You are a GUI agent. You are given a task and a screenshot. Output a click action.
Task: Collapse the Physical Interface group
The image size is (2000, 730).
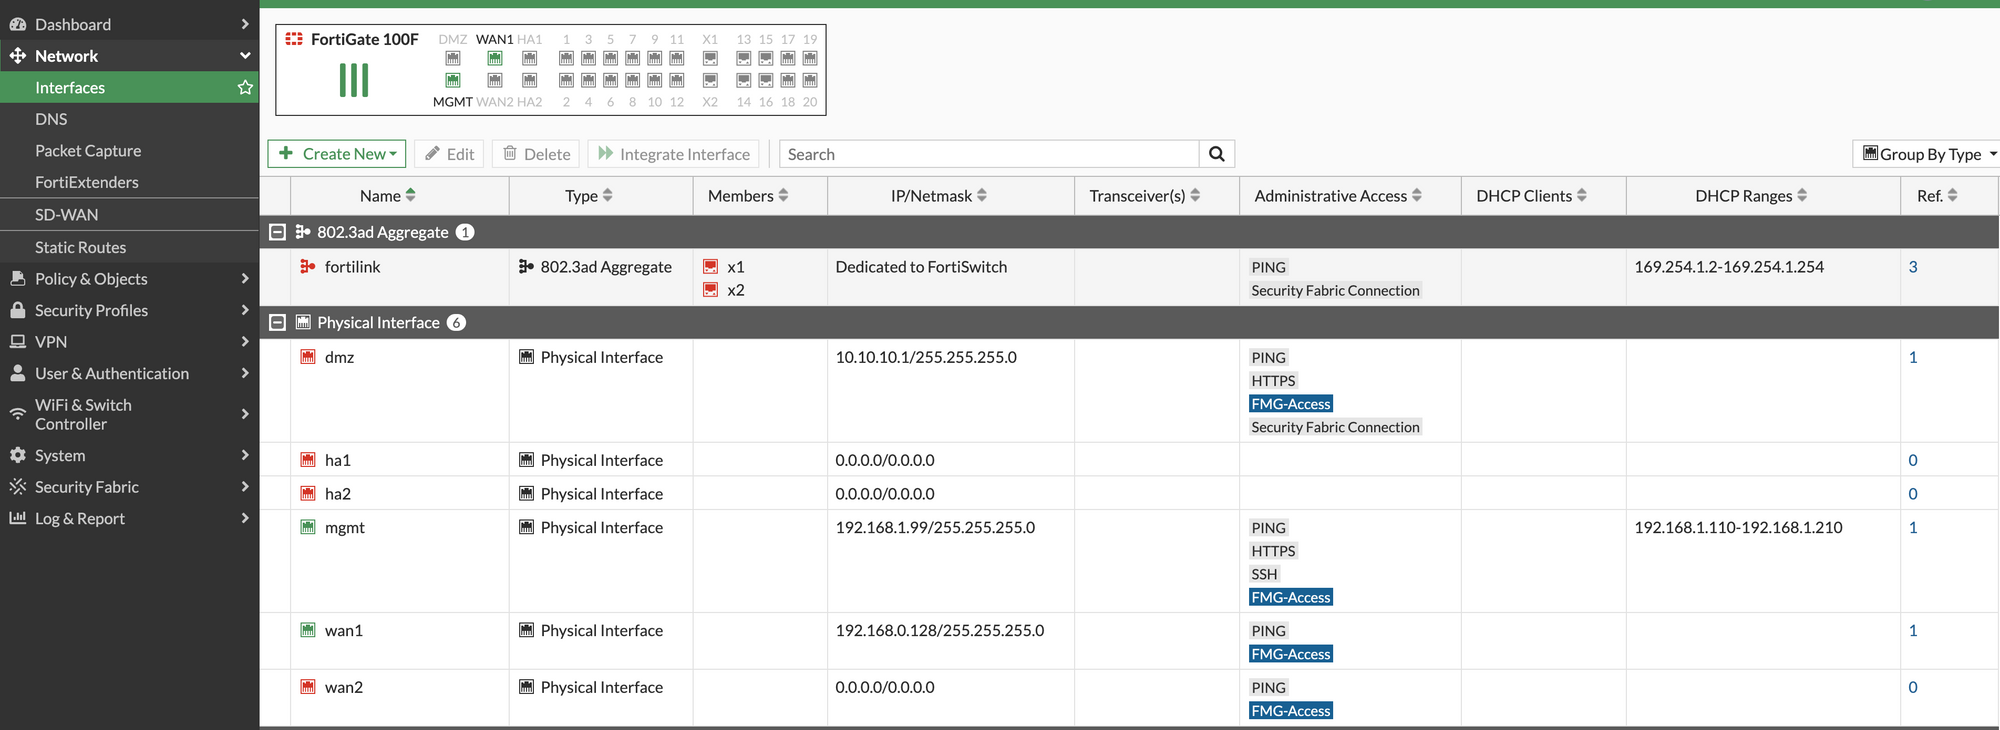(278, 323)
